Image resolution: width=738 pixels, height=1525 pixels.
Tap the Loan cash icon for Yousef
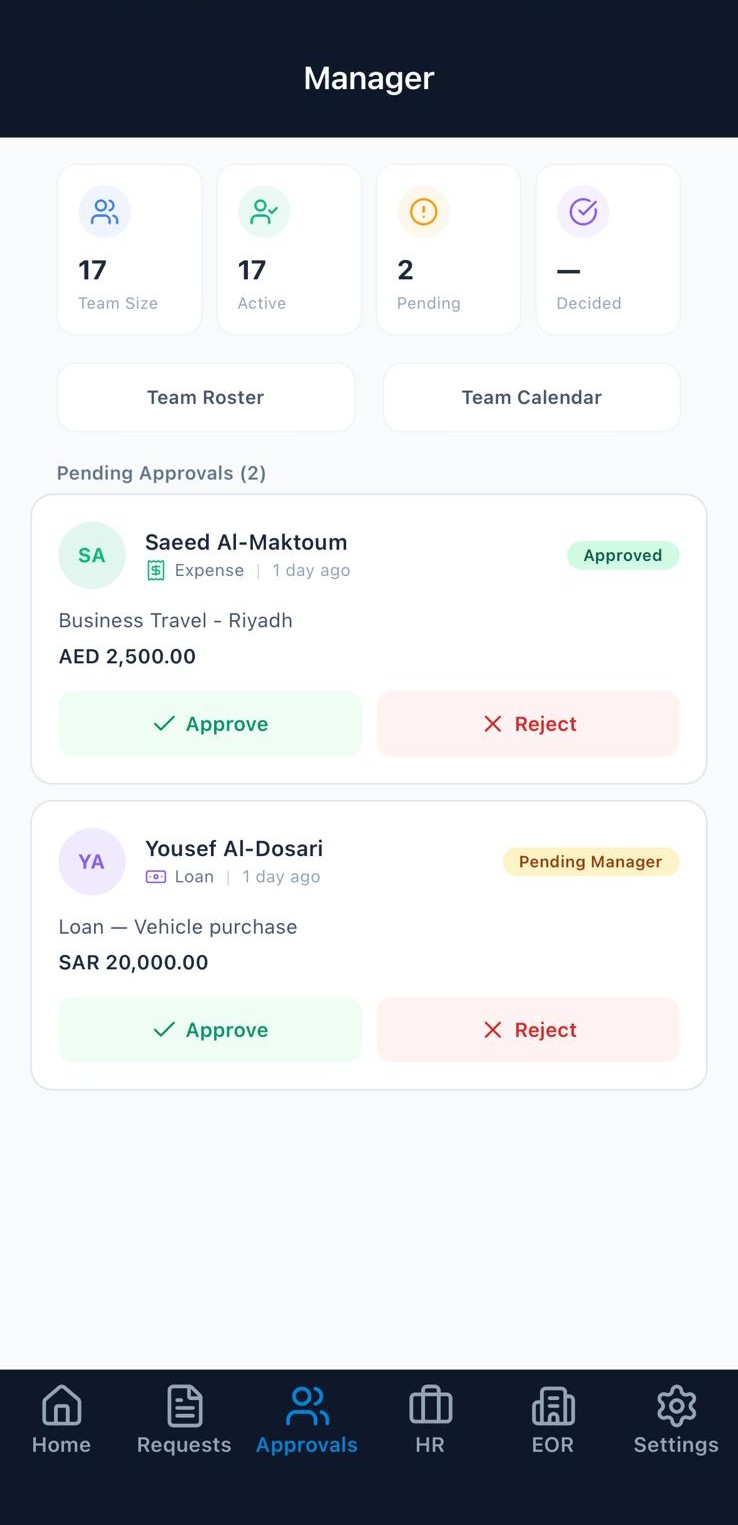click(156, 877)
